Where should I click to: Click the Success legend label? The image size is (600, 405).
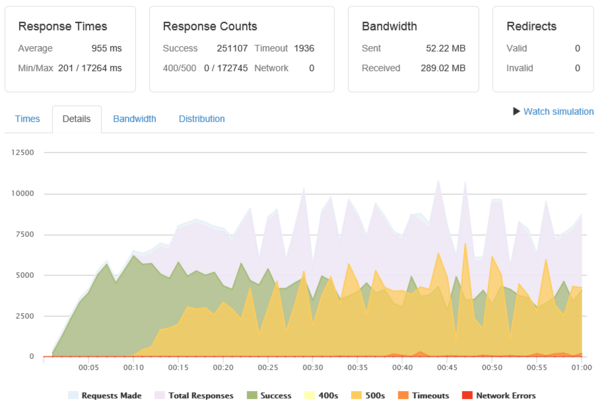click(276, 396)
